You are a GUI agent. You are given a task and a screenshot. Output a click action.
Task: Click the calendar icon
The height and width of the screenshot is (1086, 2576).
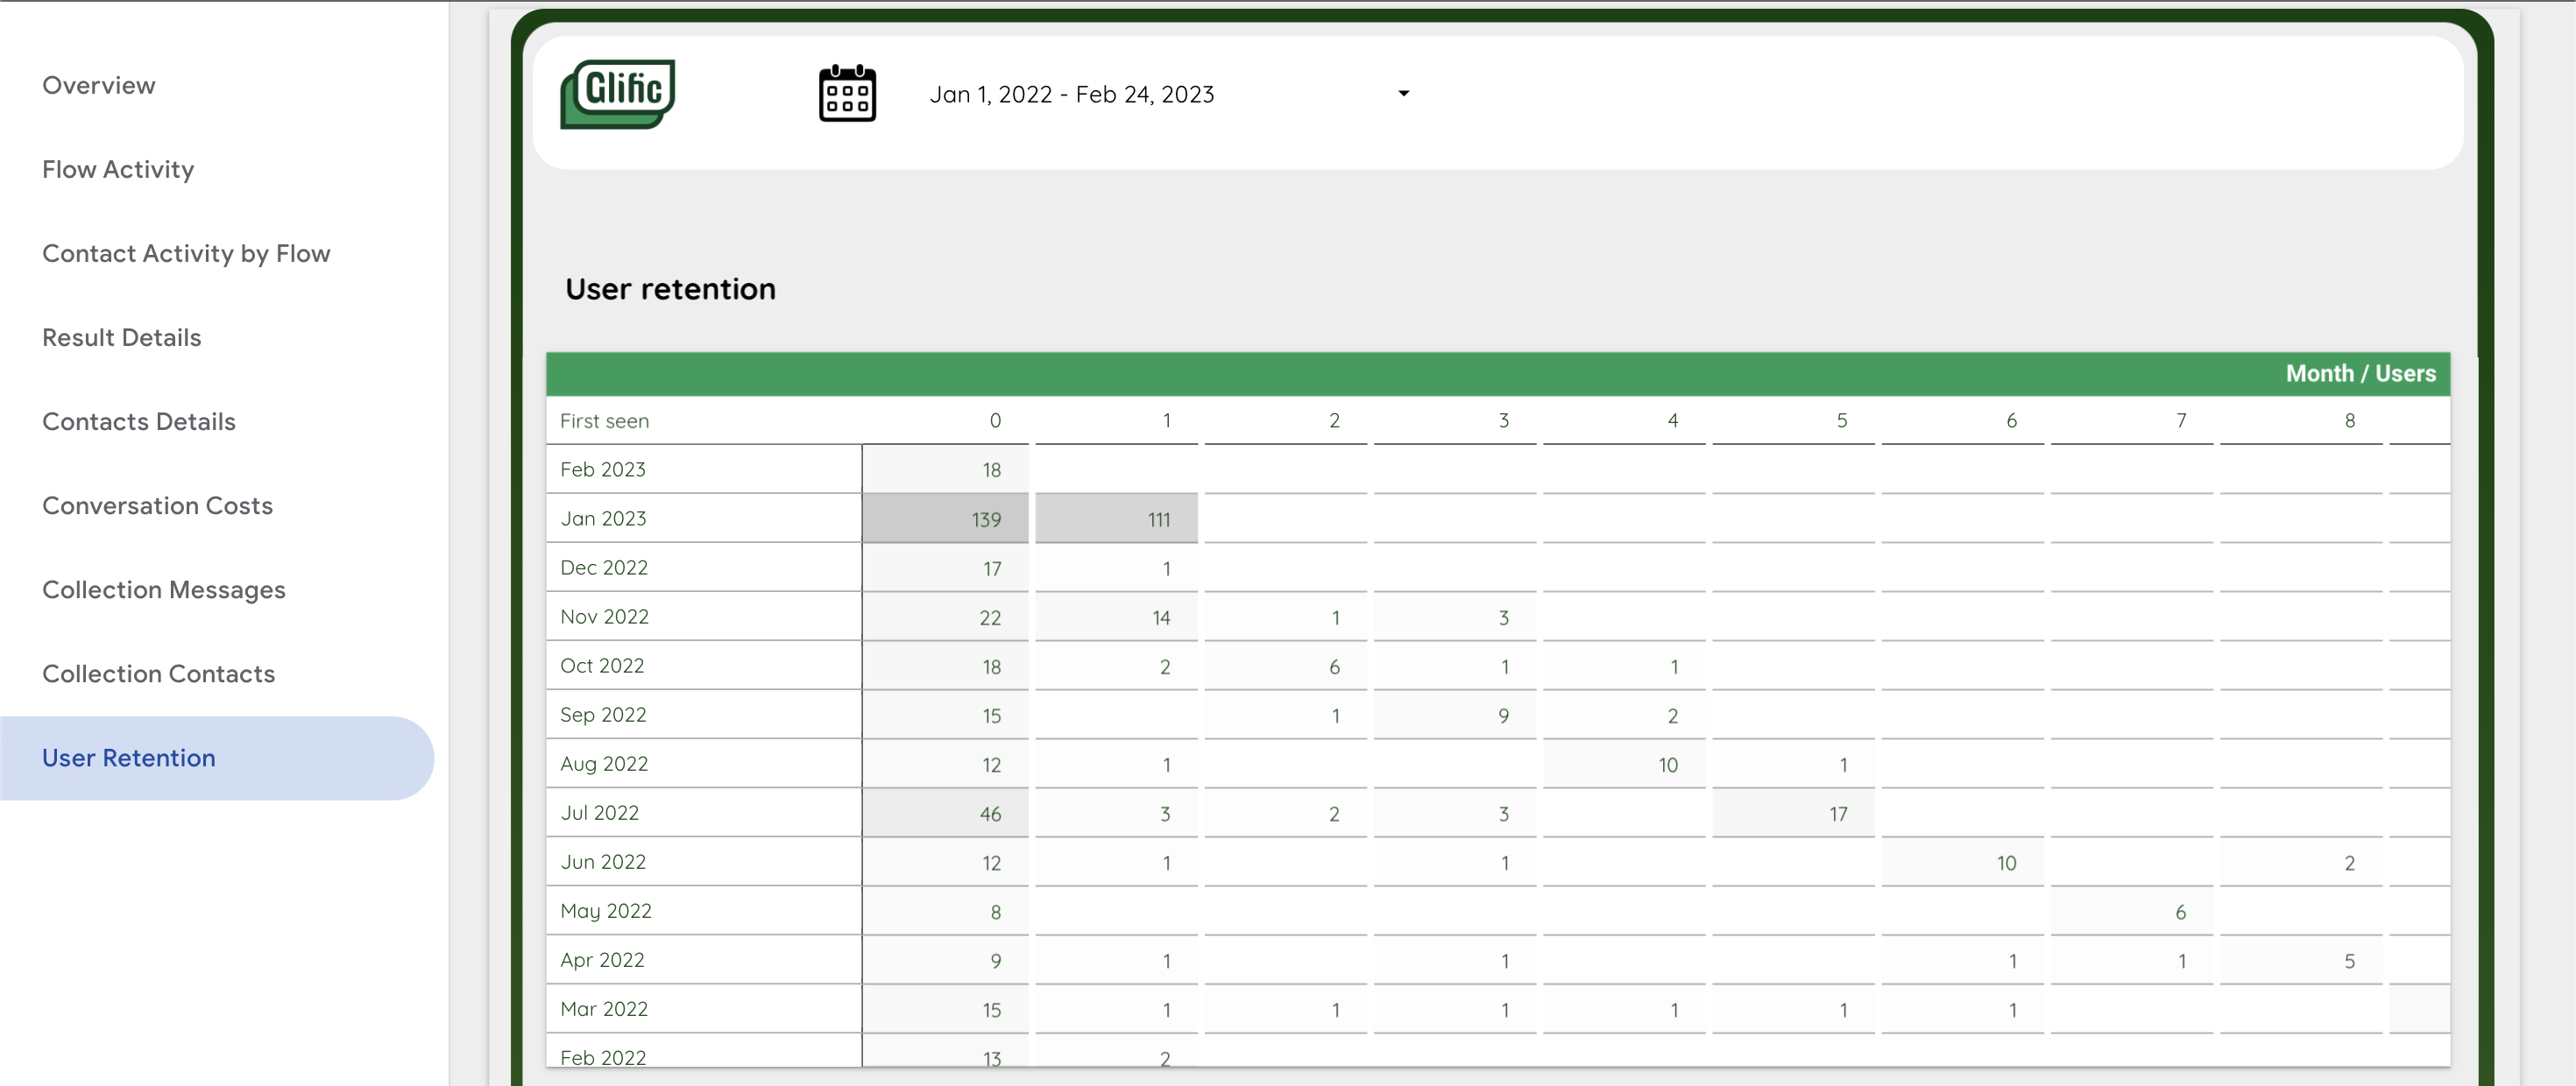click(x=847, y=94)
